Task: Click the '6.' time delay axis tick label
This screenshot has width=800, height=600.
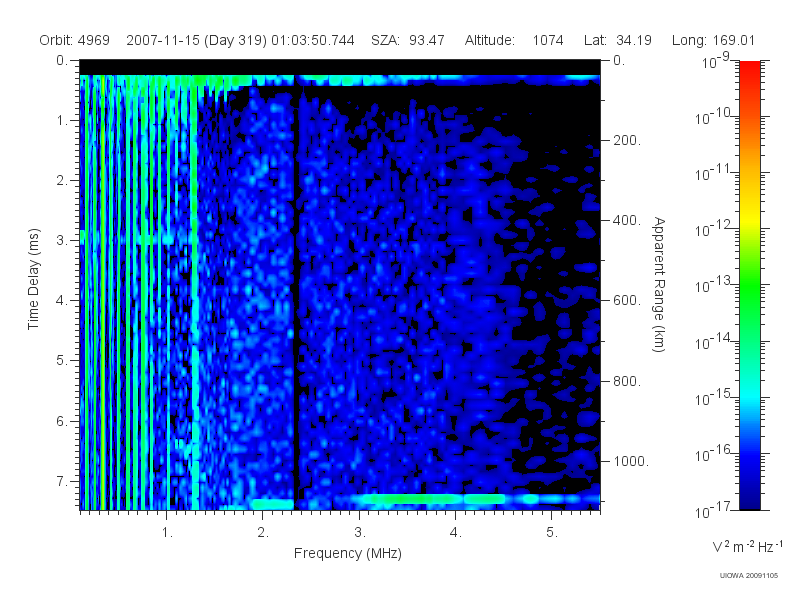Action: tap(62, 421)
